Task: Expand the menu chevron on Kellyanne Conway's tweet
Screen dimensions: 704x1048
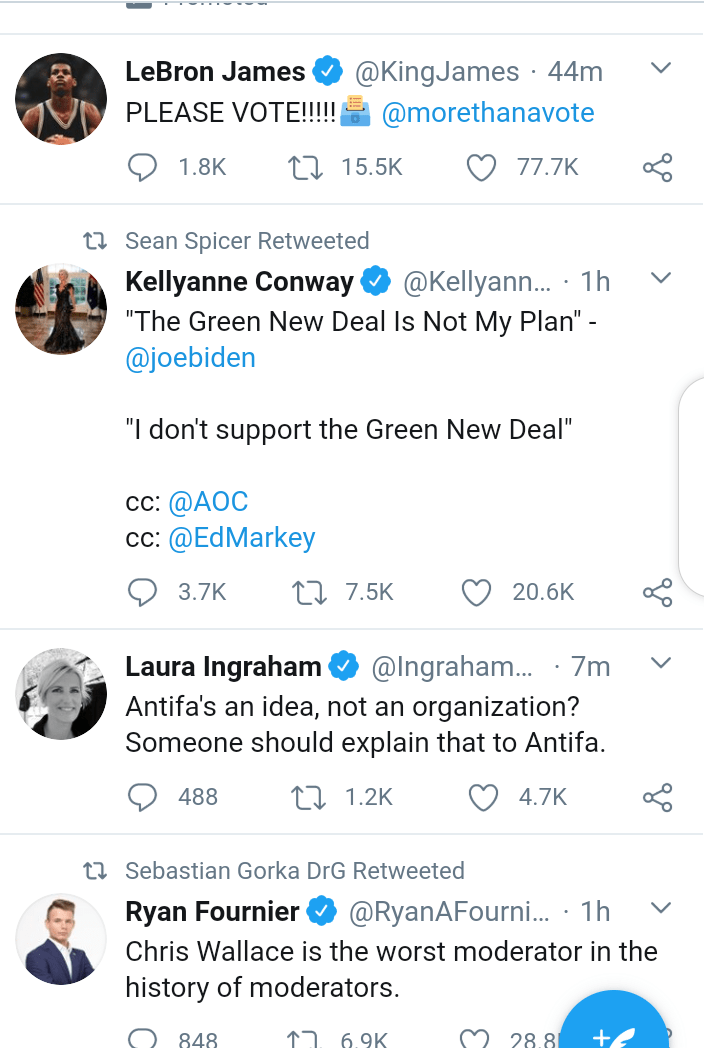Action: 661,278
